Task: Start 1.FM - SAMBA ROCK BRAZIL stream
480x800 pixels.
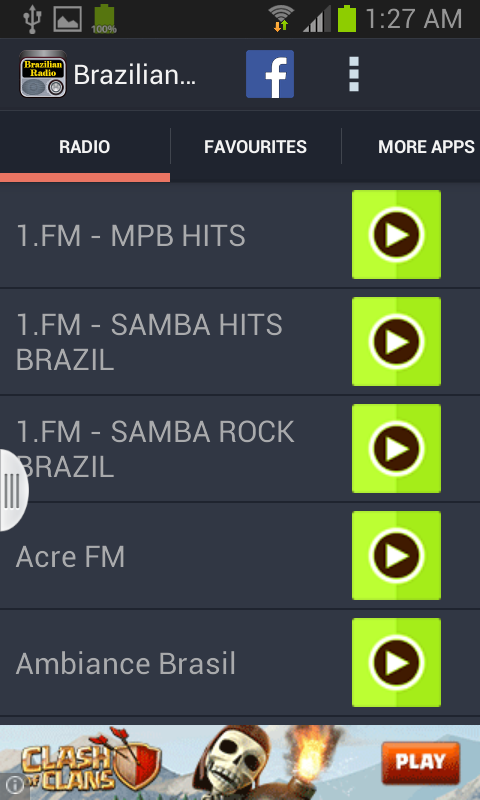Action: click(396, 448)
